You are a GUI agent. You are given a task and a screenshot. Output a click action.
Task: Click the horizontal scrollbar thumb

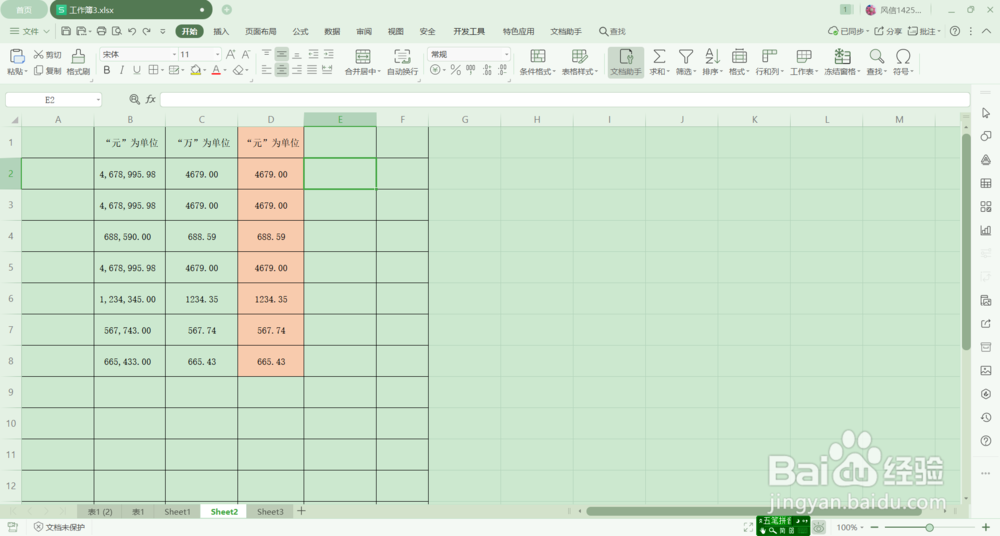[x=753, y=511]
